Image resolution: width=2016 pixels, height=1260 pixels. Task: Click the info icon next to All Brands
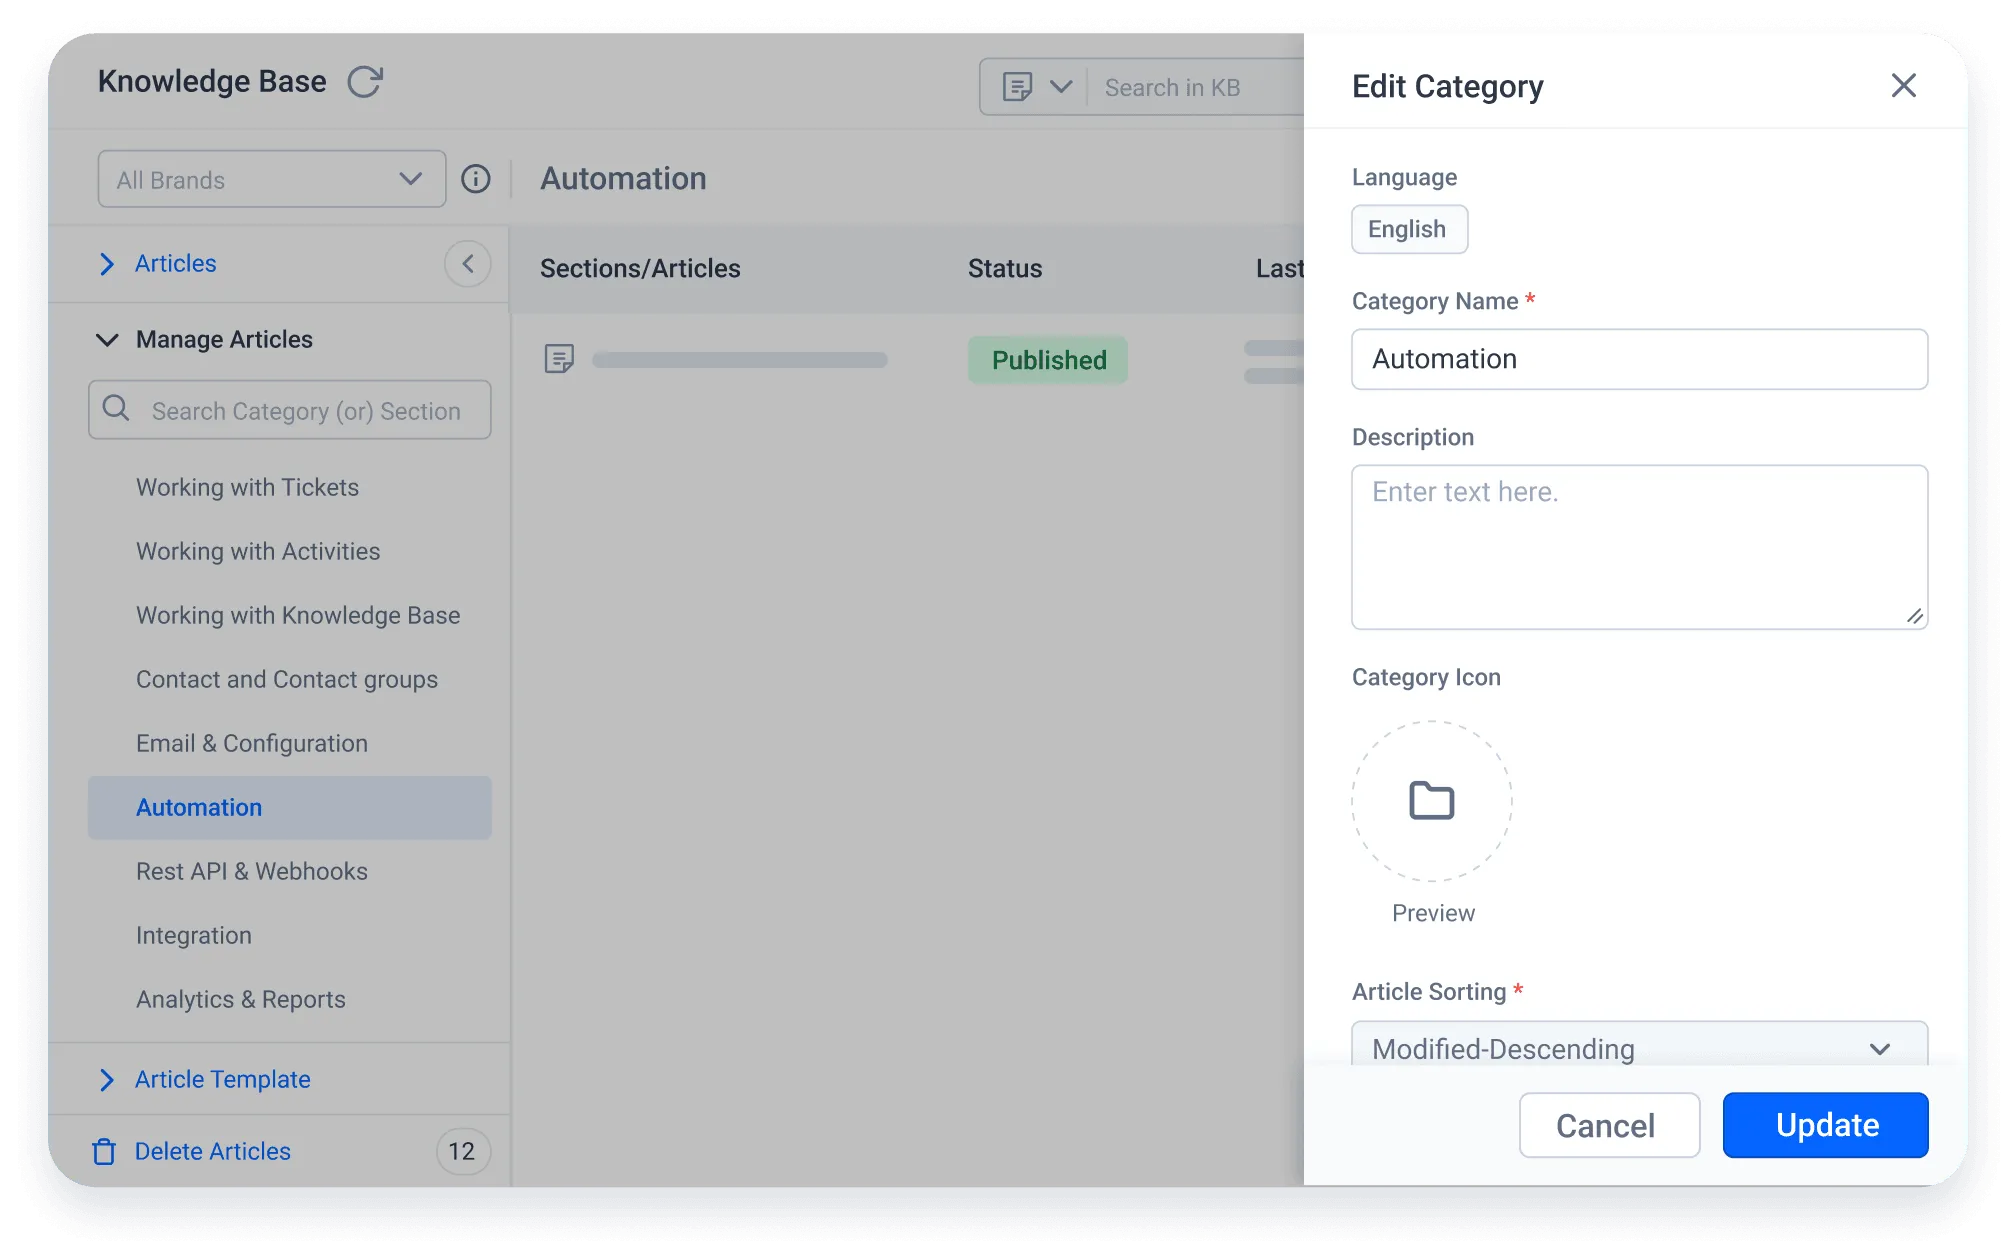[x=476, y=179]
